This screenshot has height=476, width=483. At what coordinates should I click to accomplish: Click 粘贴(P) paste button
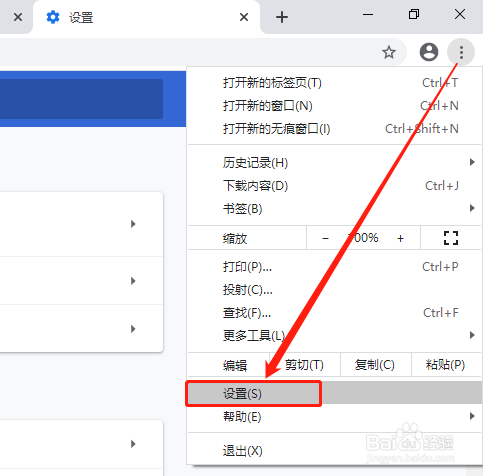pyautogui.click(x=446, y=365)
